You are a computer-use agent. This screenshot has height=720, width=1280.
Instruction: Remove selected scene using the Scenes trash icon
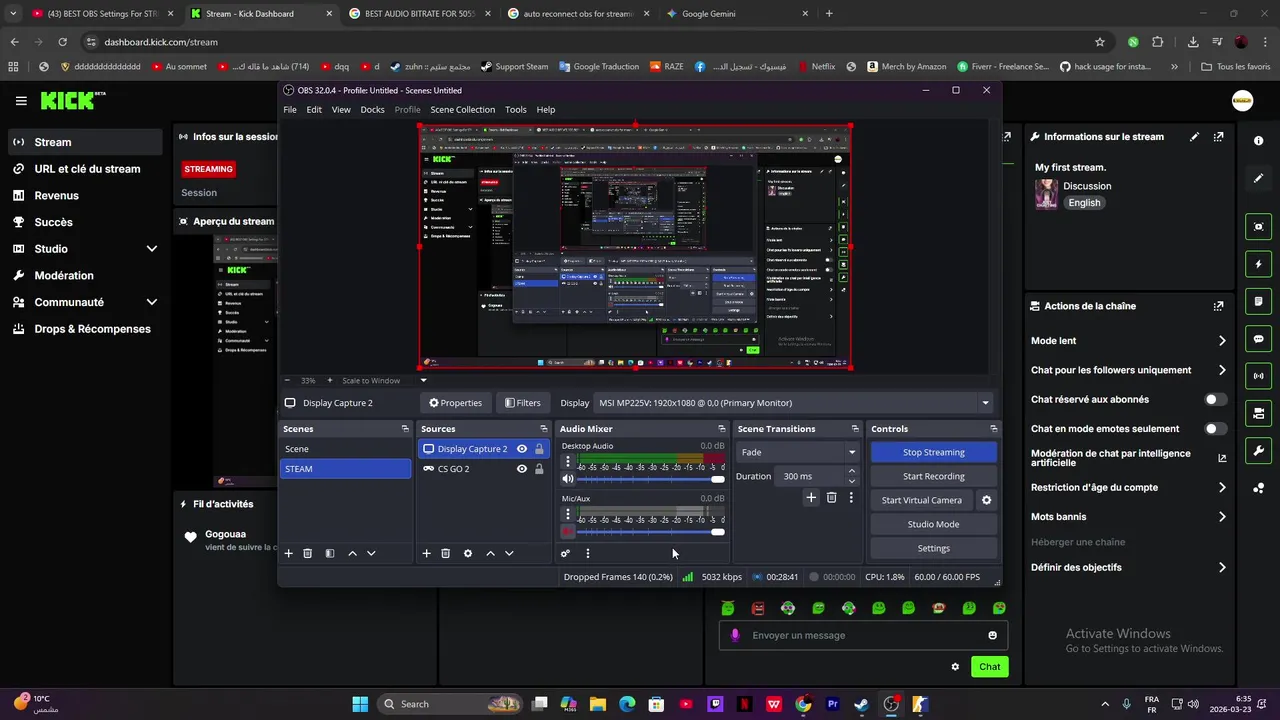tap(308, 553)
